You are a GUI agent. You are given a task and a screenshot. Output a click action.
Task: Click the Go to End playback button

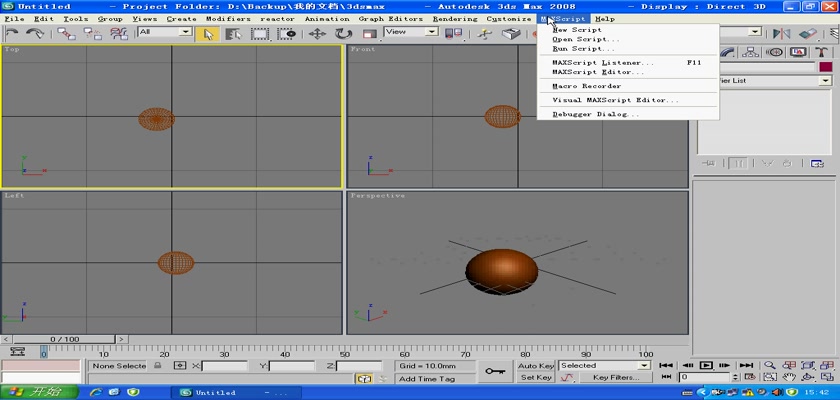pos(746,366)
